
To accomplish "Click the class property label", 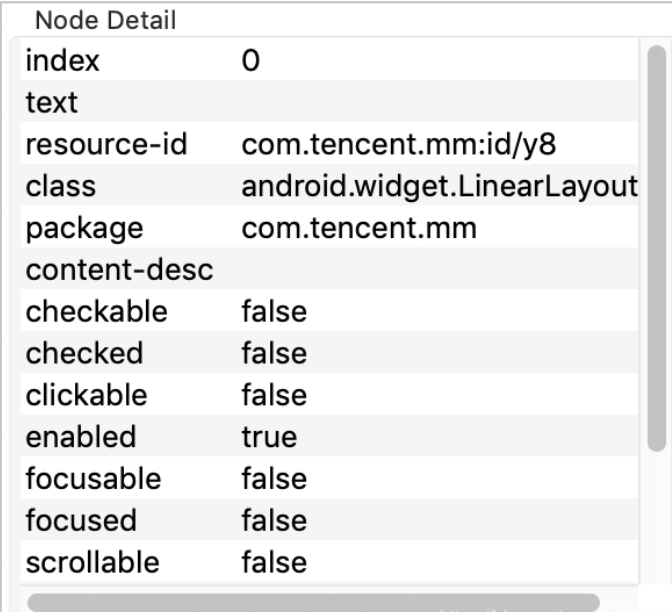I will tap(61, 187).
